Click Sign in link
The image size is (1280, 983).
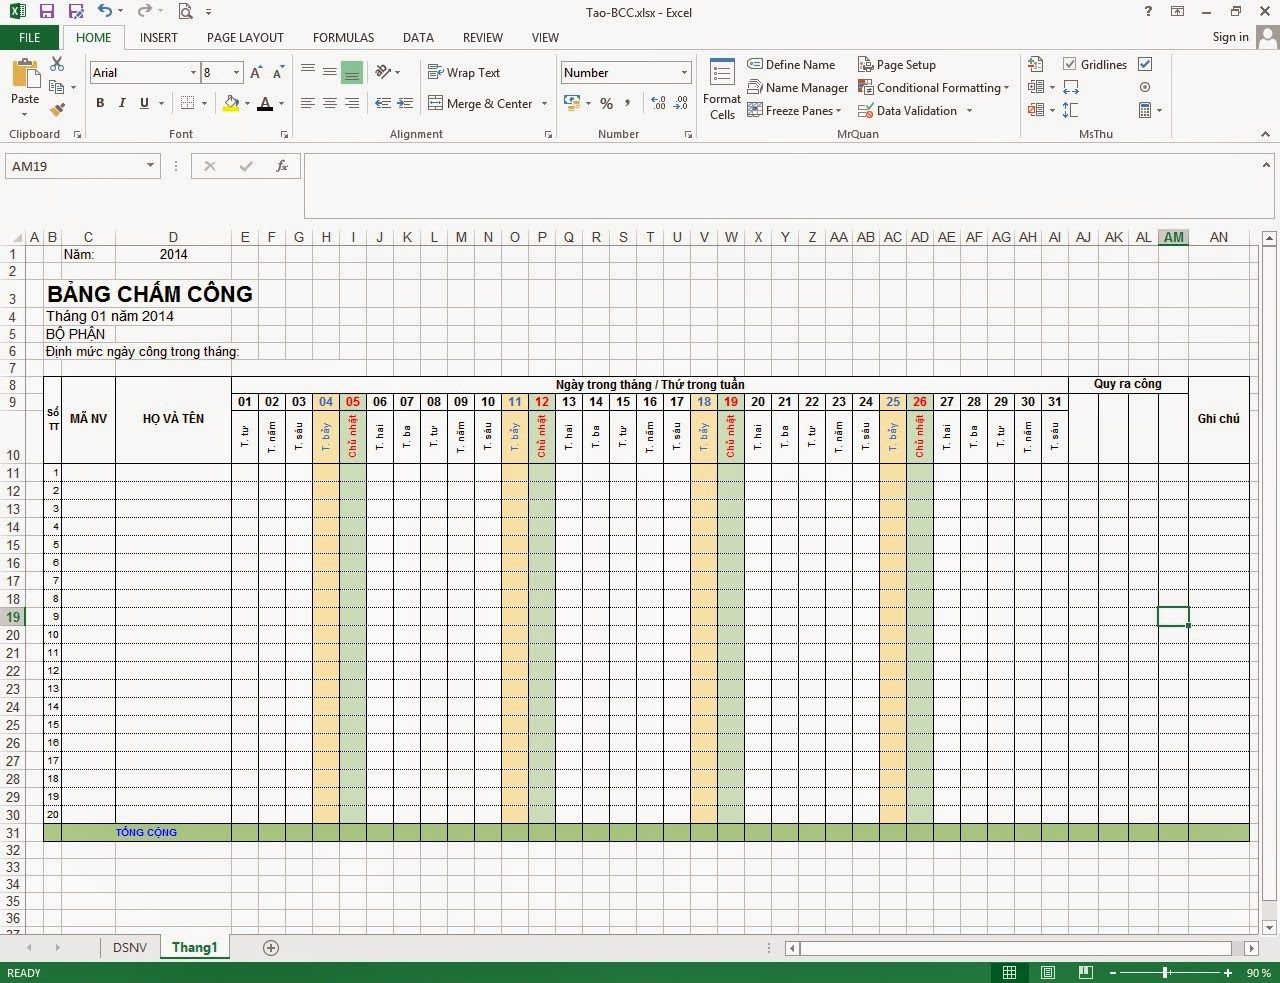[1230, 37]
